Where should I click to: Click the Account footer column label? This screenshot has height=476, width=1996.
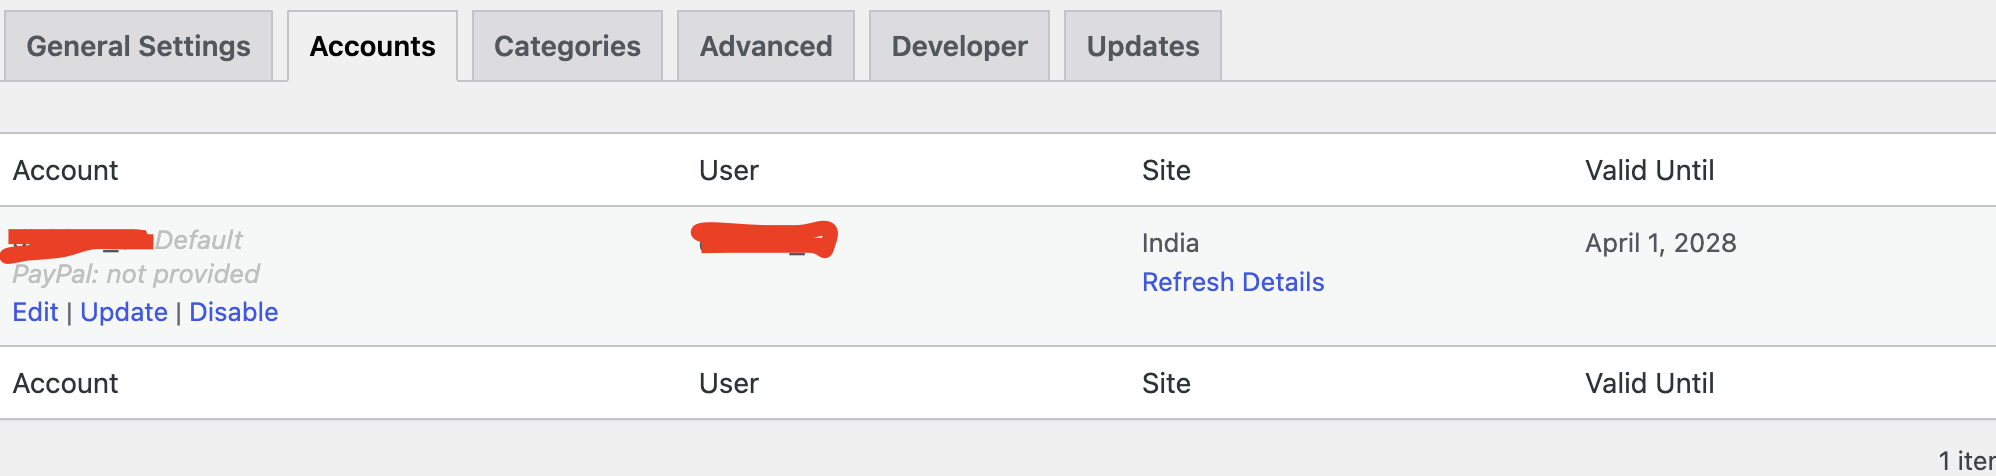pyautogui.click(x=65, y=383)
